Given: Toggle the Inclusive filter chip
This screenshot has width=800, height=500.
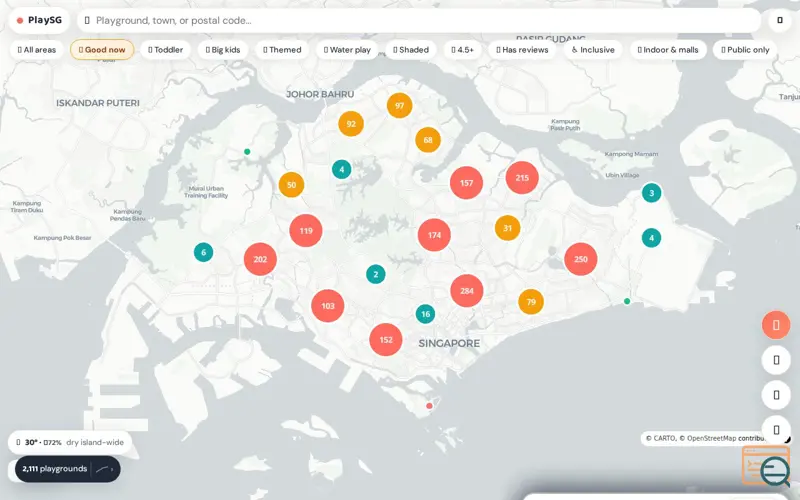Looking at the screenshot, I should [x=593, y=50].
